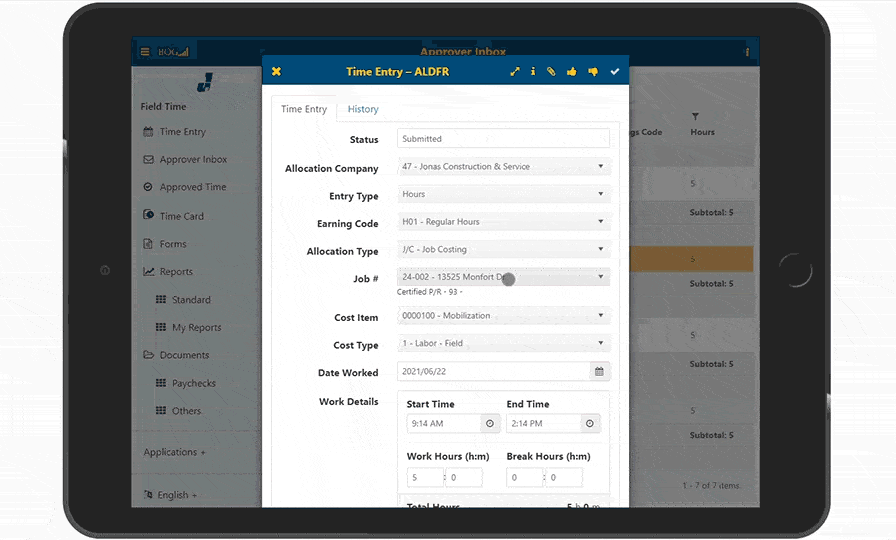Click the Work Hours hours box
Viewport: 896px width, 540px height.
tap(425, 477)
